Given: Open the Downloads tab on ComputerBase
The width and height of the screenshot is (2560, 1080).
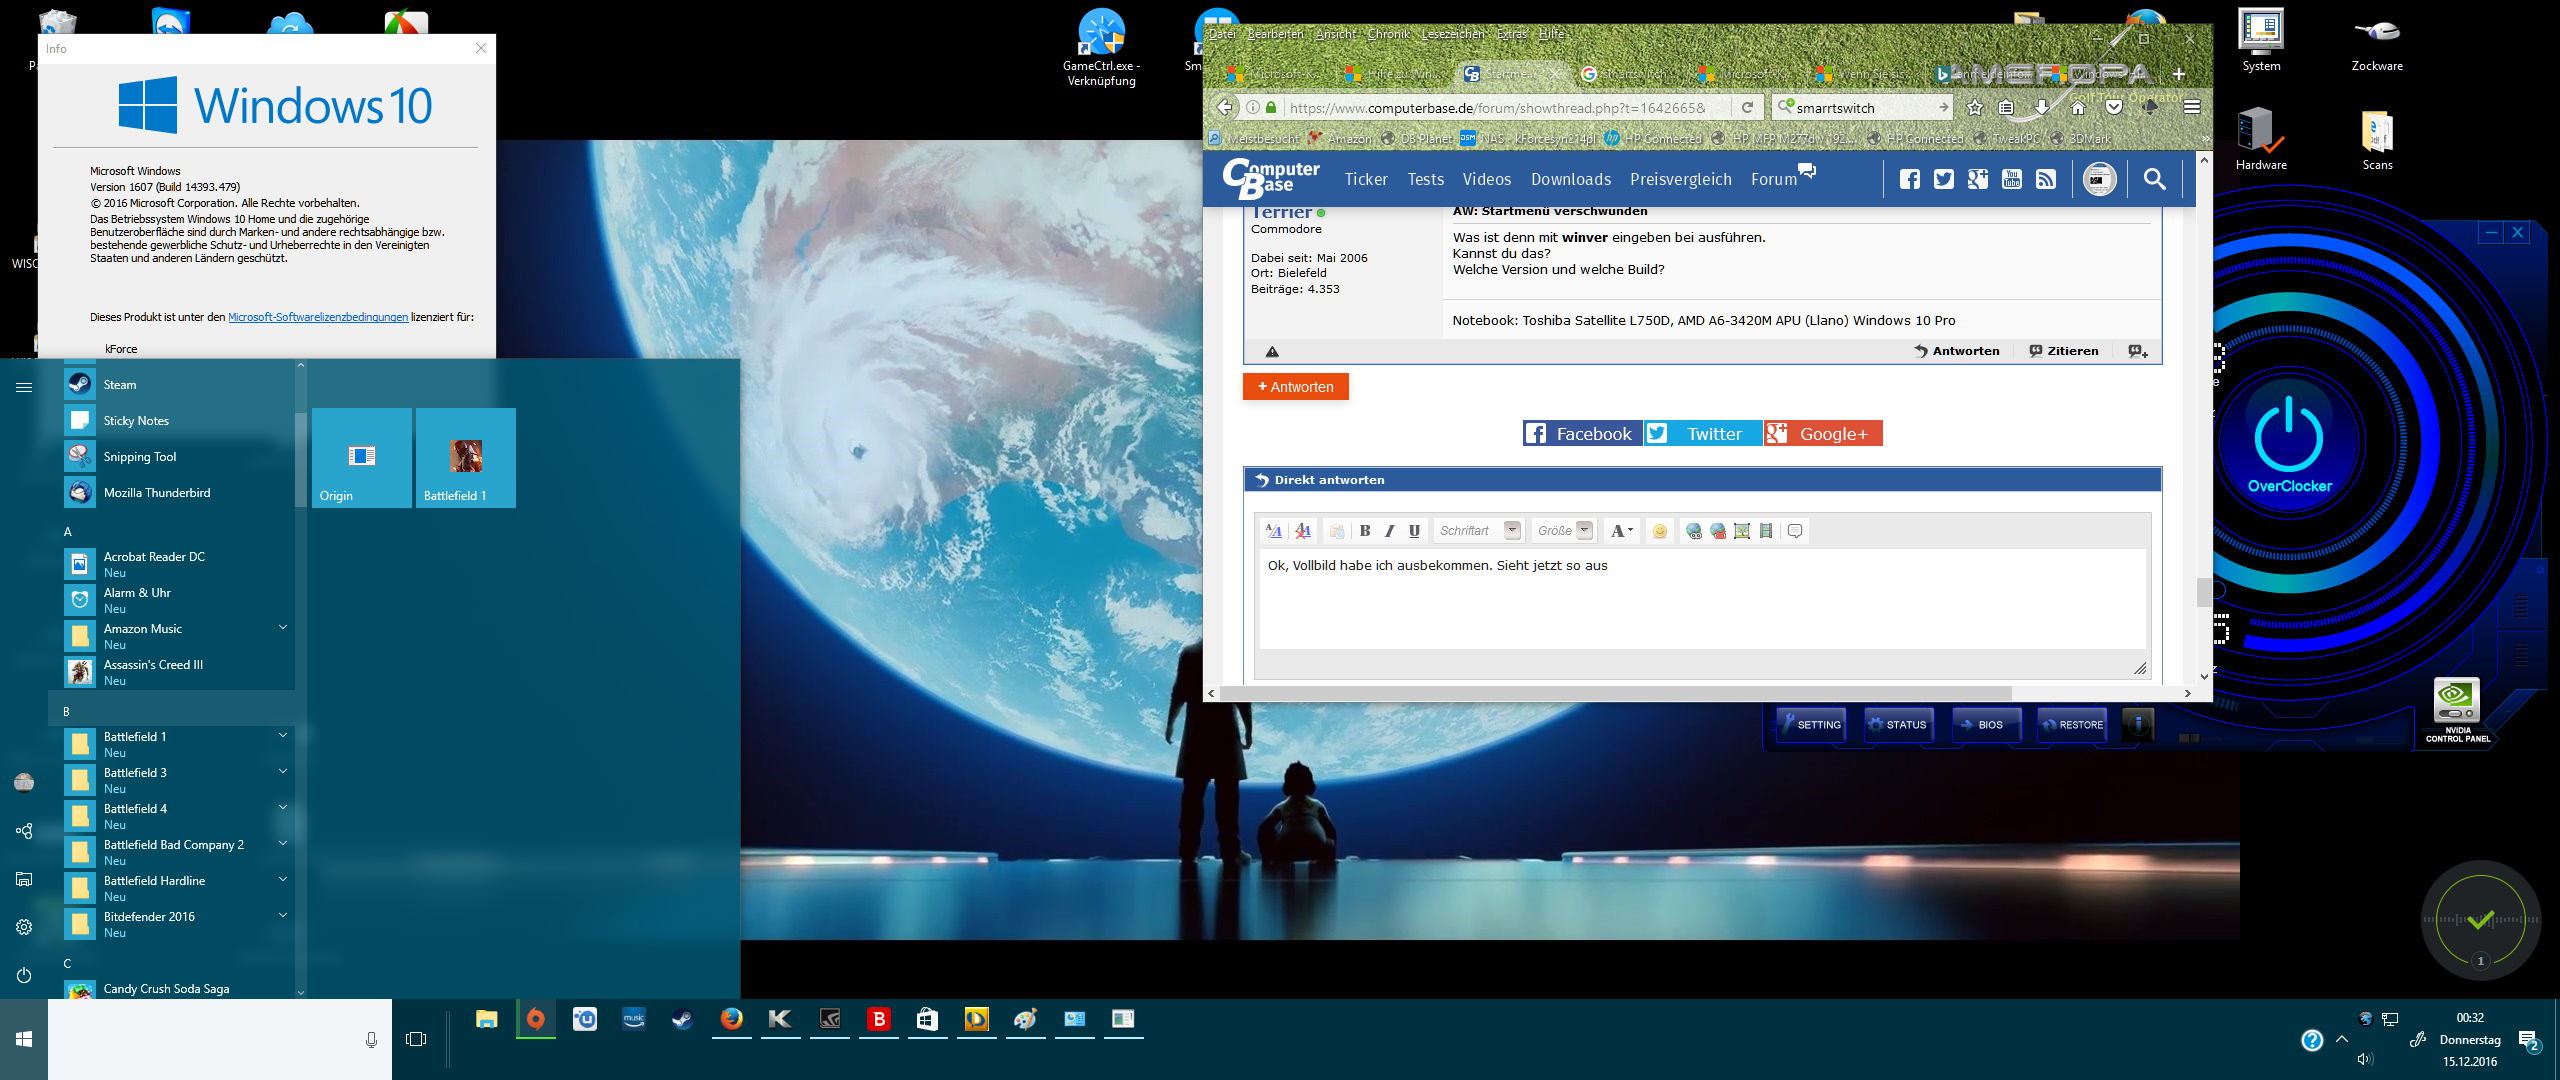Looking at the screenshot, I should pyautogui.click(x=1570, y=179).
